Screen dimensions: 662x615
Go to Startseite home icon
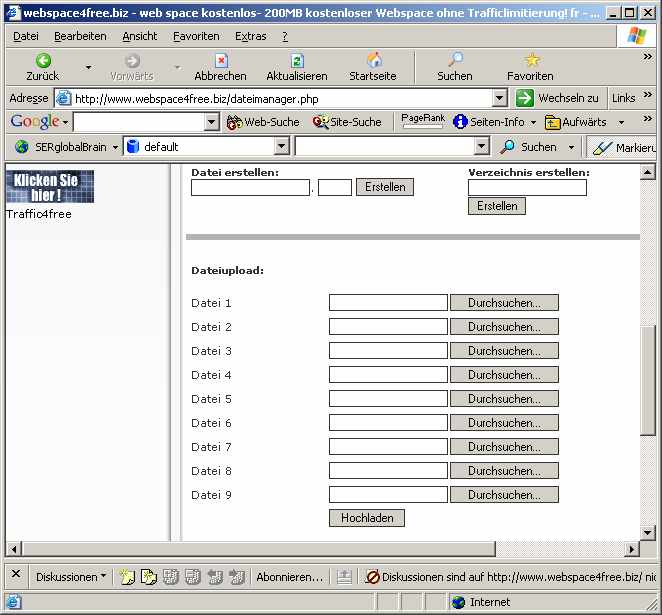tap(374, 61)
